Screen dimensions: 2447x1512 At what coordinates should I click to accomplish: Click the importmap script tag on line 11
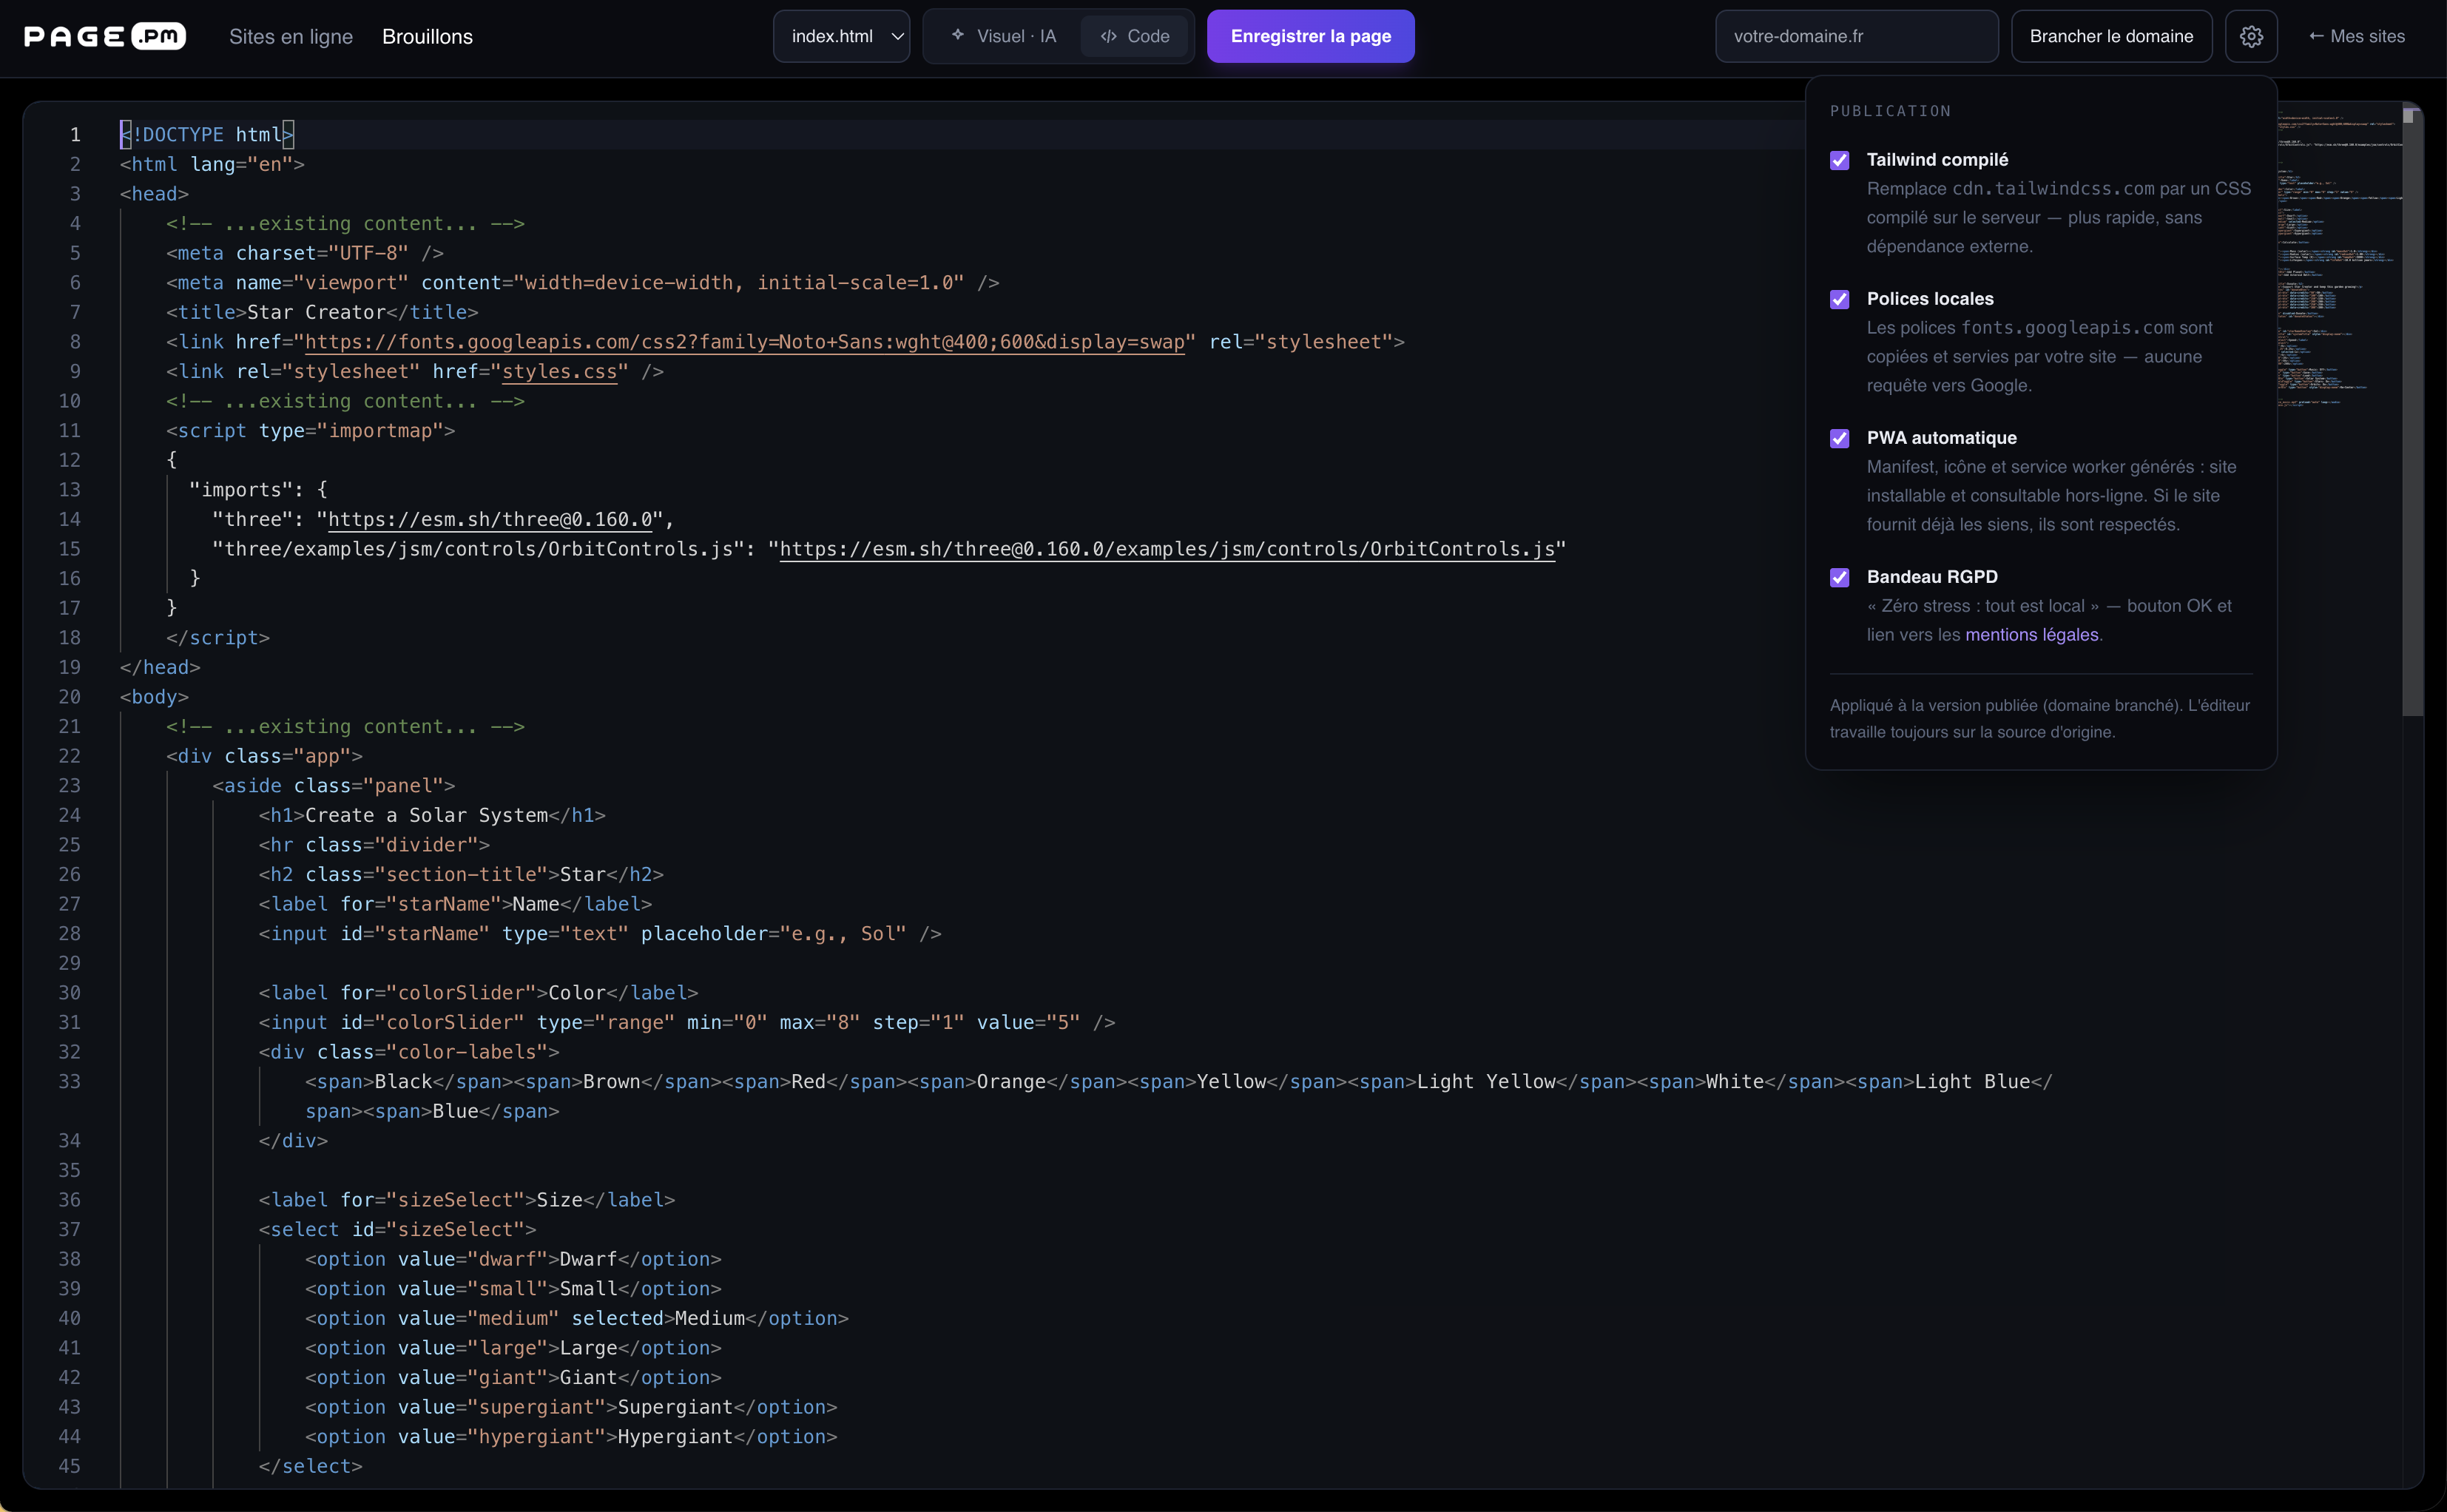310,431
